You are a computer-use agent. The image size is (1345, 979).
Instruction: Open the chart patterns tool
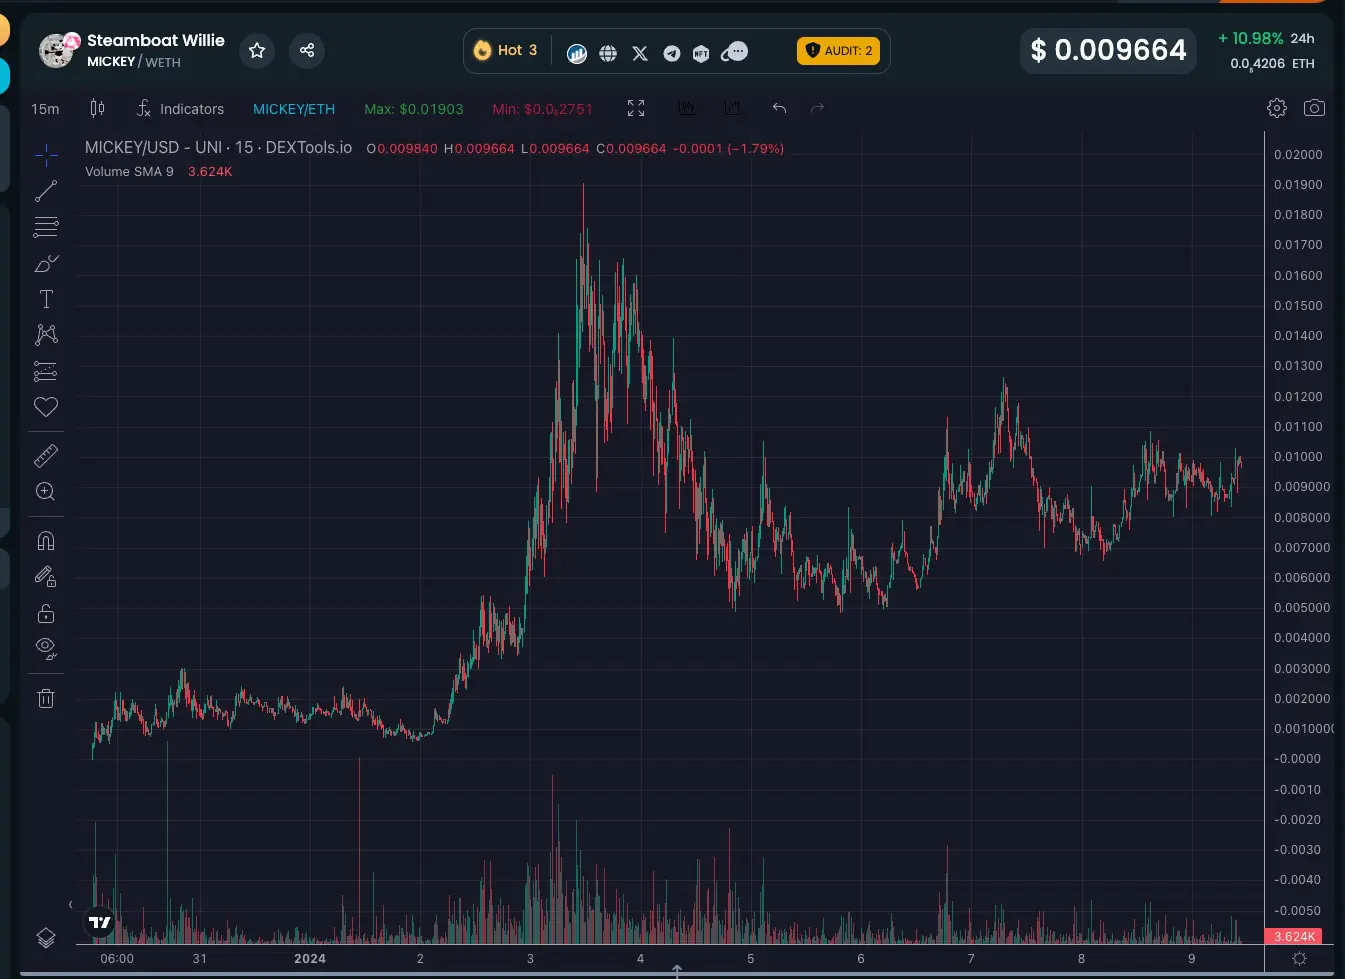46,335
